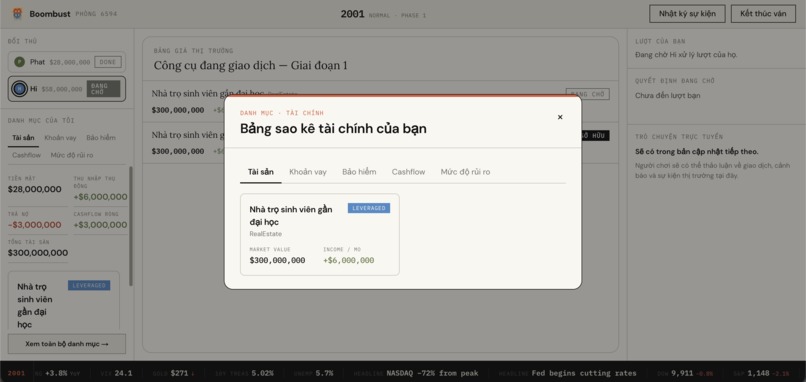The width and height of the screenshot is (806, 382).
Task: Select the sidebar Mức độ rủi ro tab
Action: (x=72, y=155)
